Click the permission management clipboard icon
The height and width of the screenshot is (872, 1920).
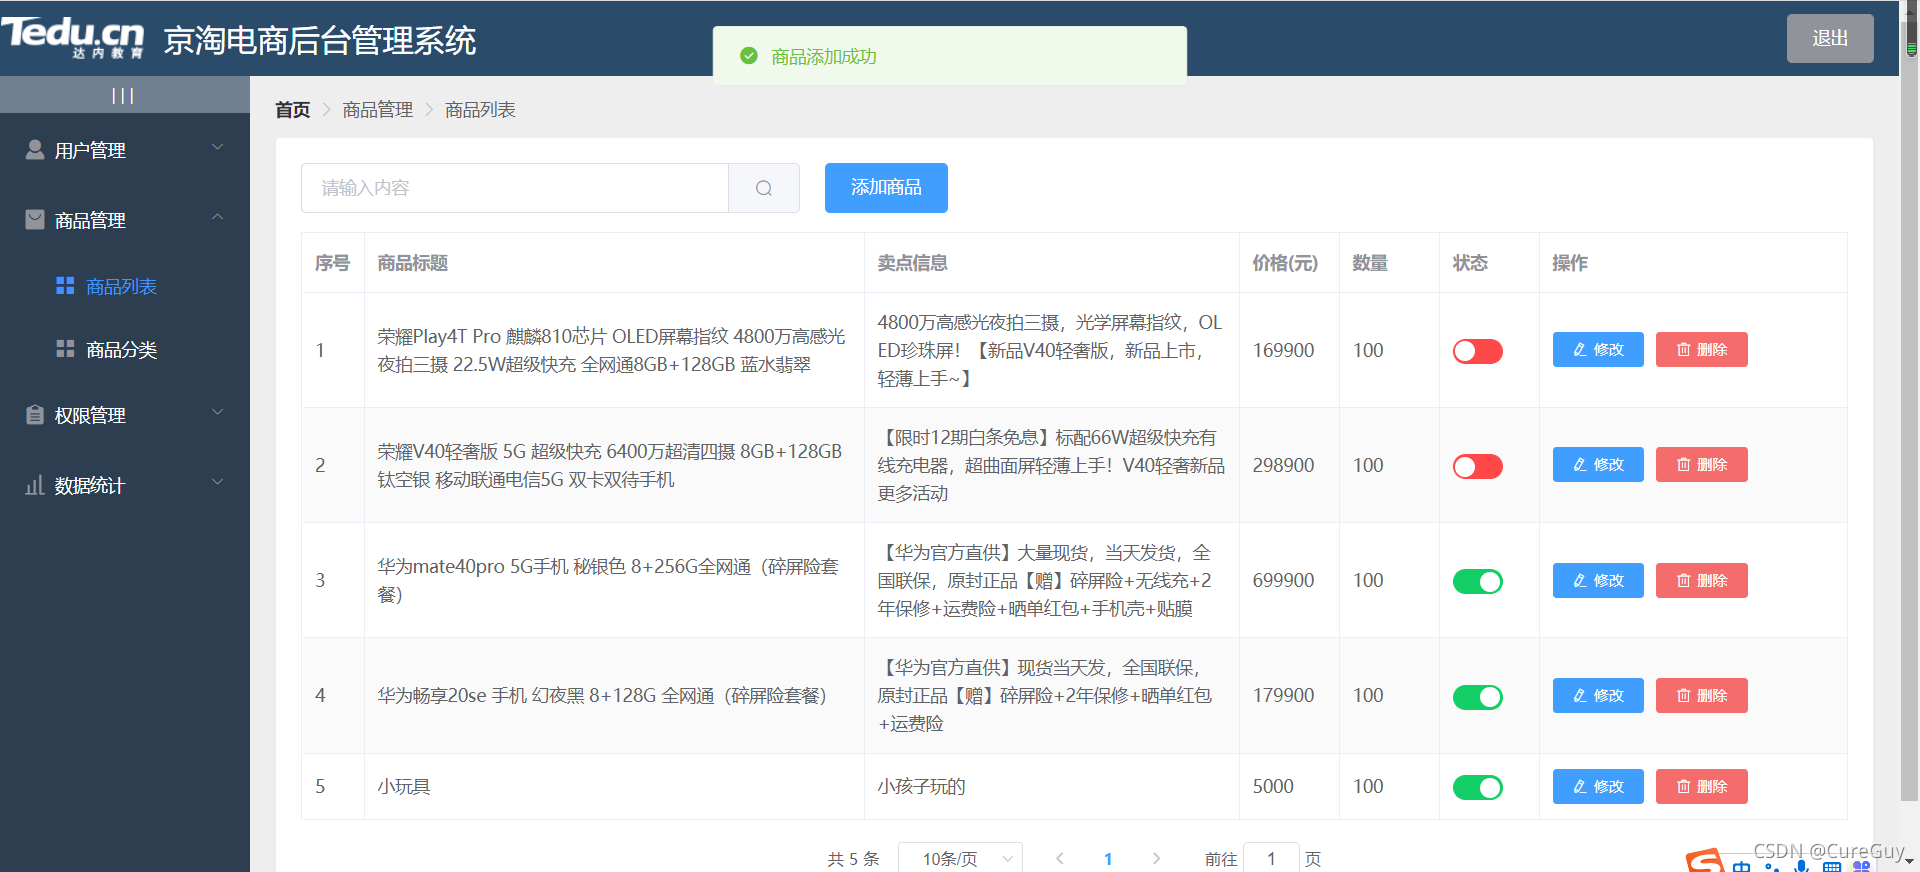(35, 414)
